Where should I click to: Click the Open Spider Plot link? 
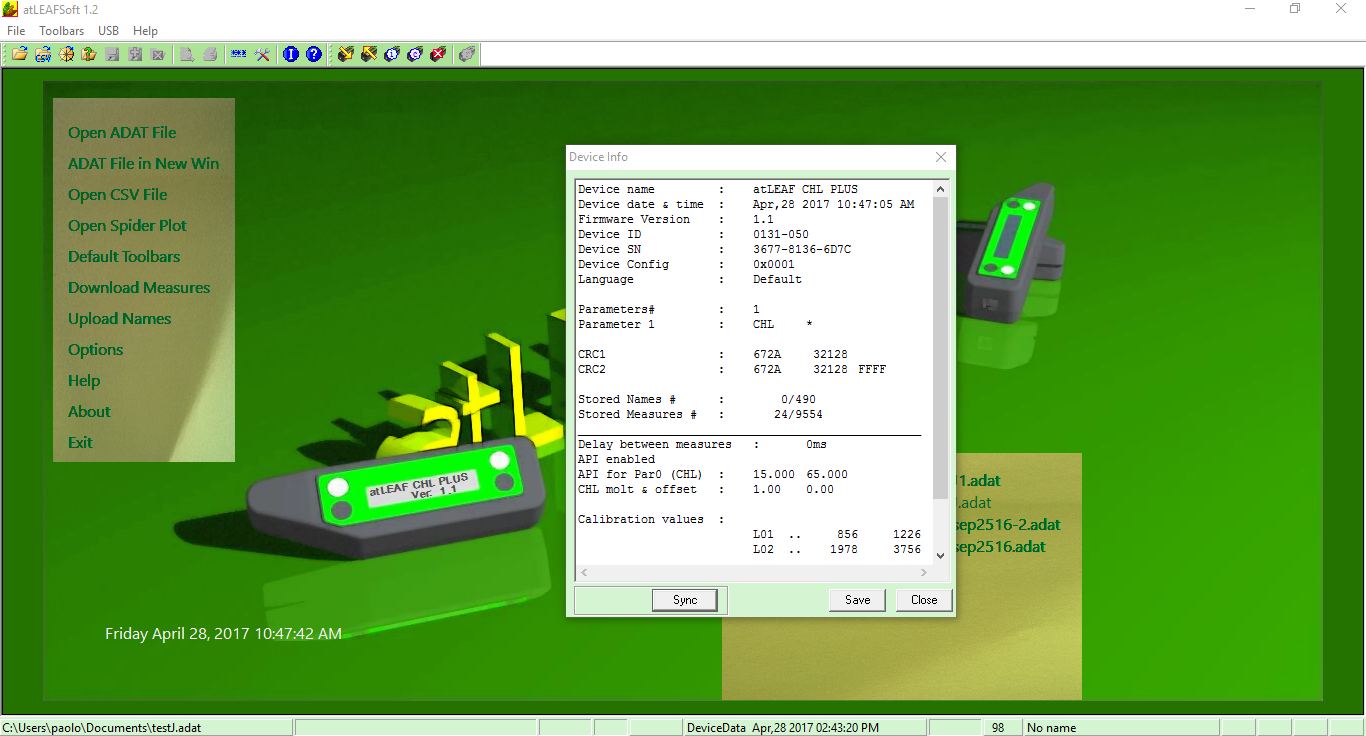click(127, 226)
